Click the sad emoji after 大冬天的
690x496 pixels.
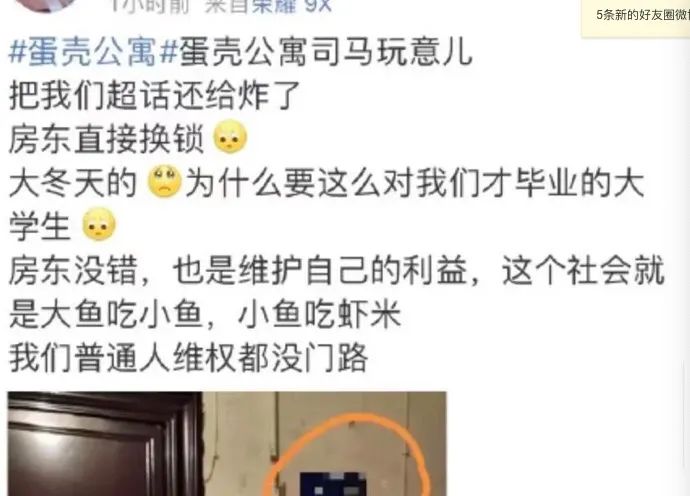pyautogui.click(x=164, y=181)
